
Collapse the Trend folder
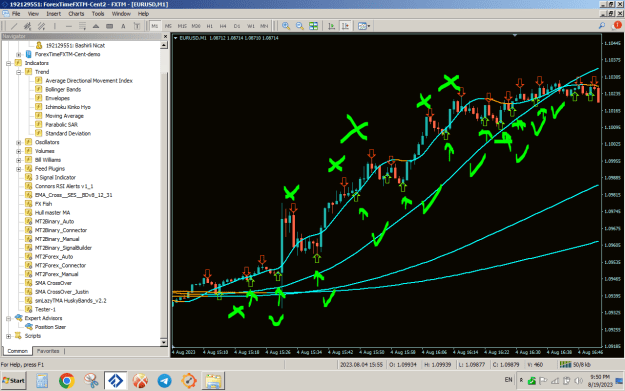pos(18,72)
